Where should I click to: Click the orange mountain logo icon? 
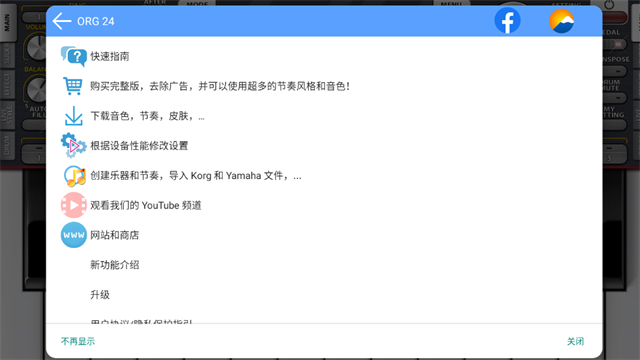(x=562, y=21)
